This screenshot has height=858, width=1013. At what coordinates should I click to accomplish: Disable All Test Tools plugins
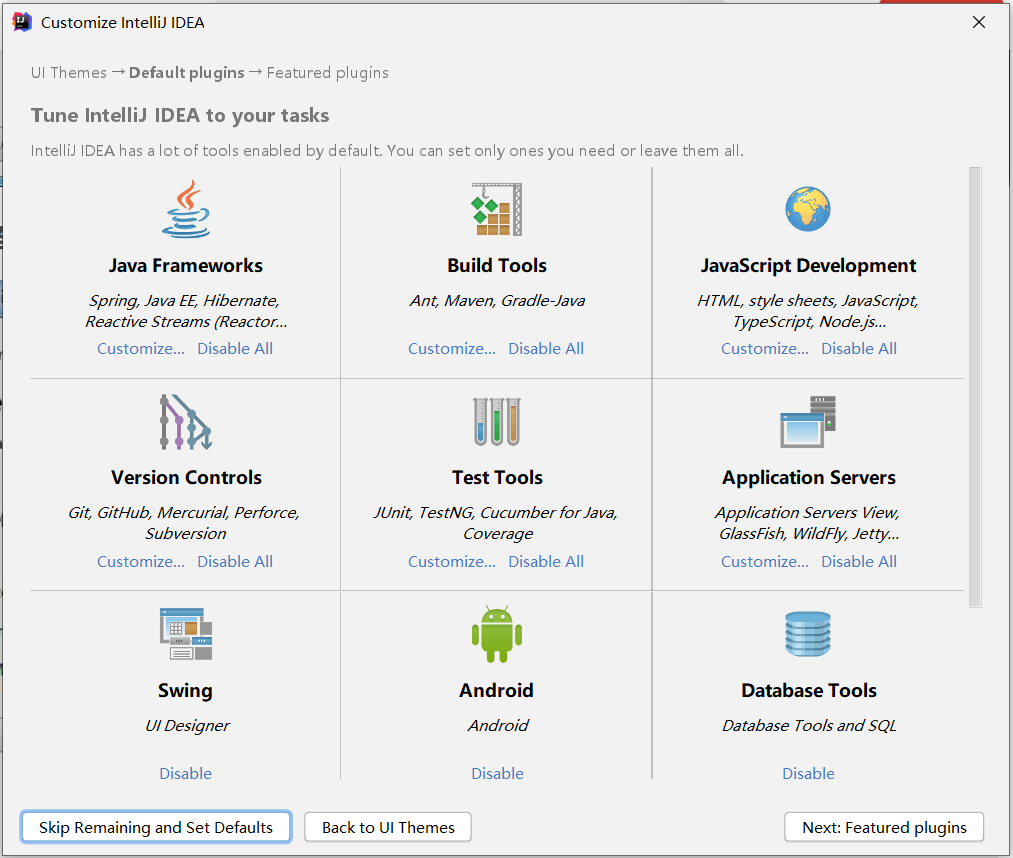pos(546,561)
